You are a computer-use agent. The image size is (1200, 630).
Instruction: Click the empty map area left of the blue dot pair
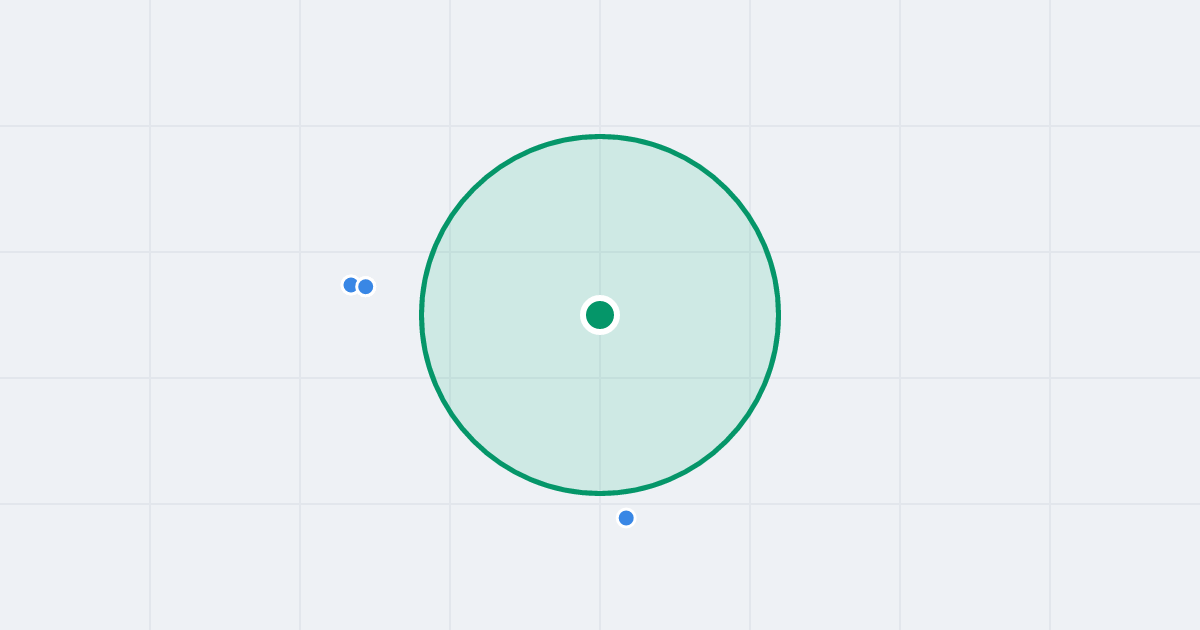(x=200, y=285)
